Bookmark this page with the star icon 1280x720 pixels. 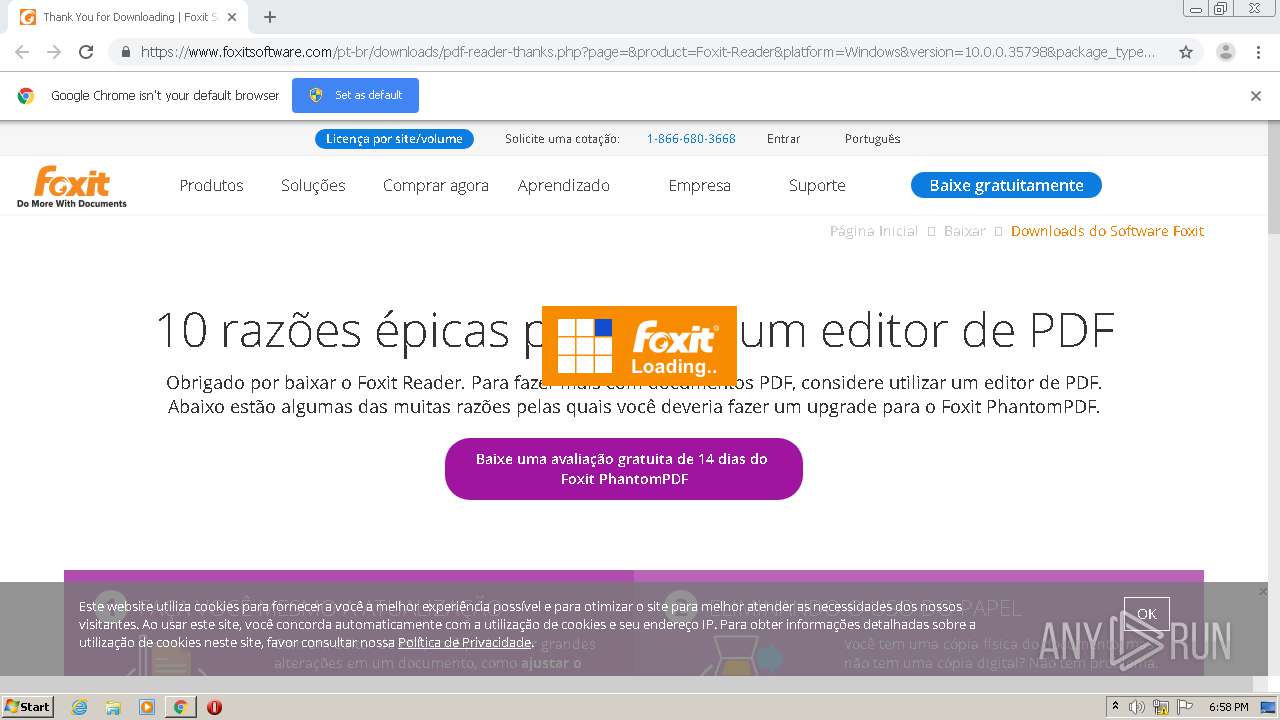tap(1186, 52)
